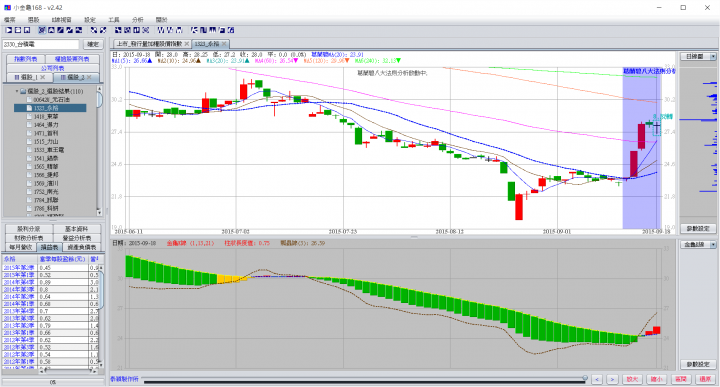Viewport: 720px width, 387px height.
Task: Click the 2015年第2季 row in income table
Action: point(51,267)
